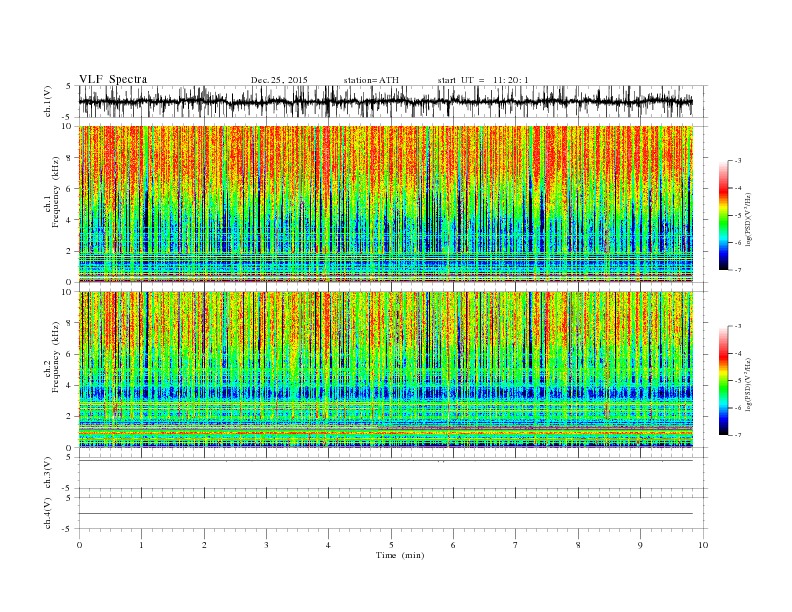
Task: Click the "4" kHz tick on ch.2 axis
Action: click(70, 385)
